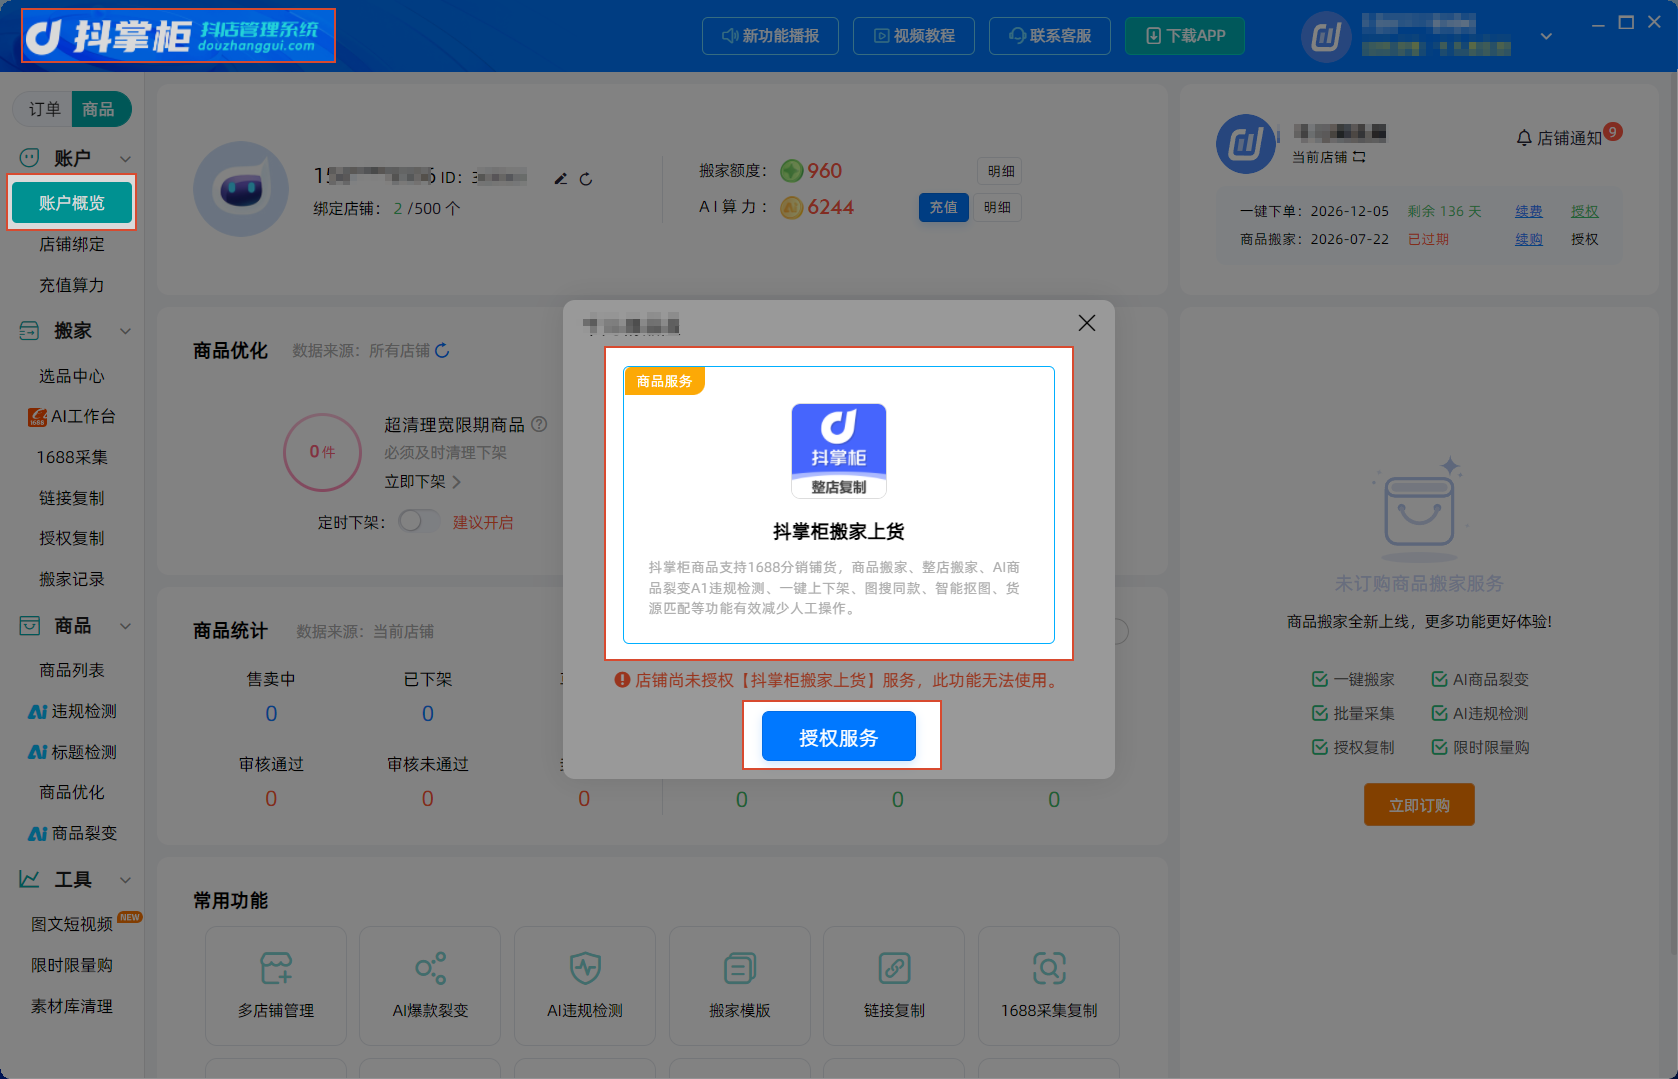
Task: Open AI 标题检测 in sidebar
Action: click(x=72, y=752)
